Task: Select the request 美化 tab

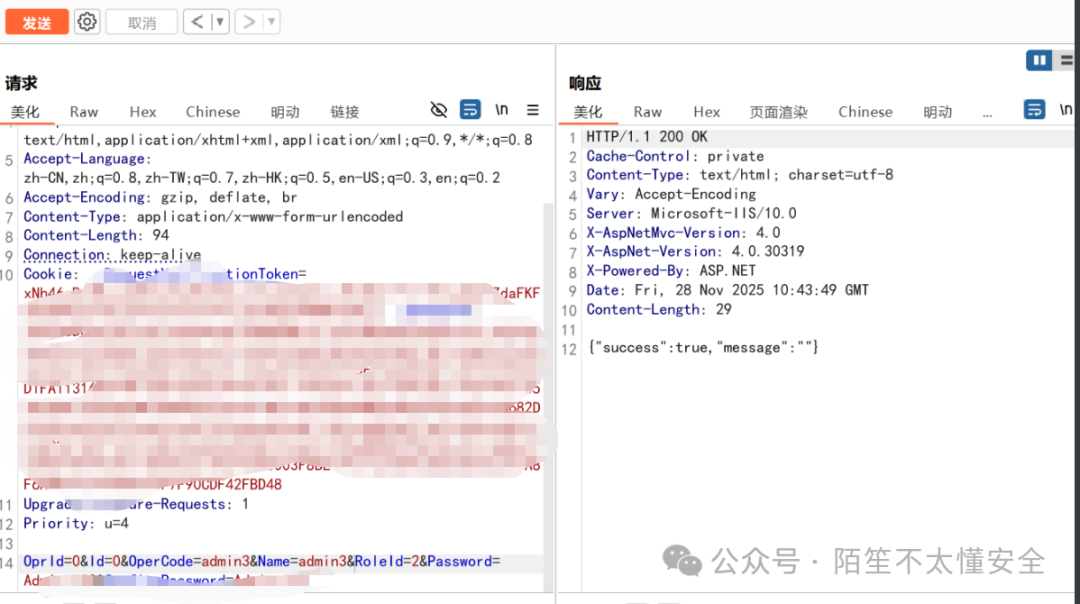Action: [25, 112]
